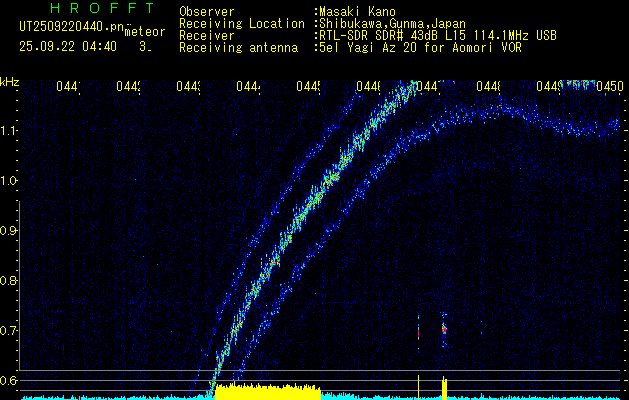Viewport: 629px width, 400px height.
Task: Click the date stamp 25.09.22 04:40
Action: (x=68, y=47)
